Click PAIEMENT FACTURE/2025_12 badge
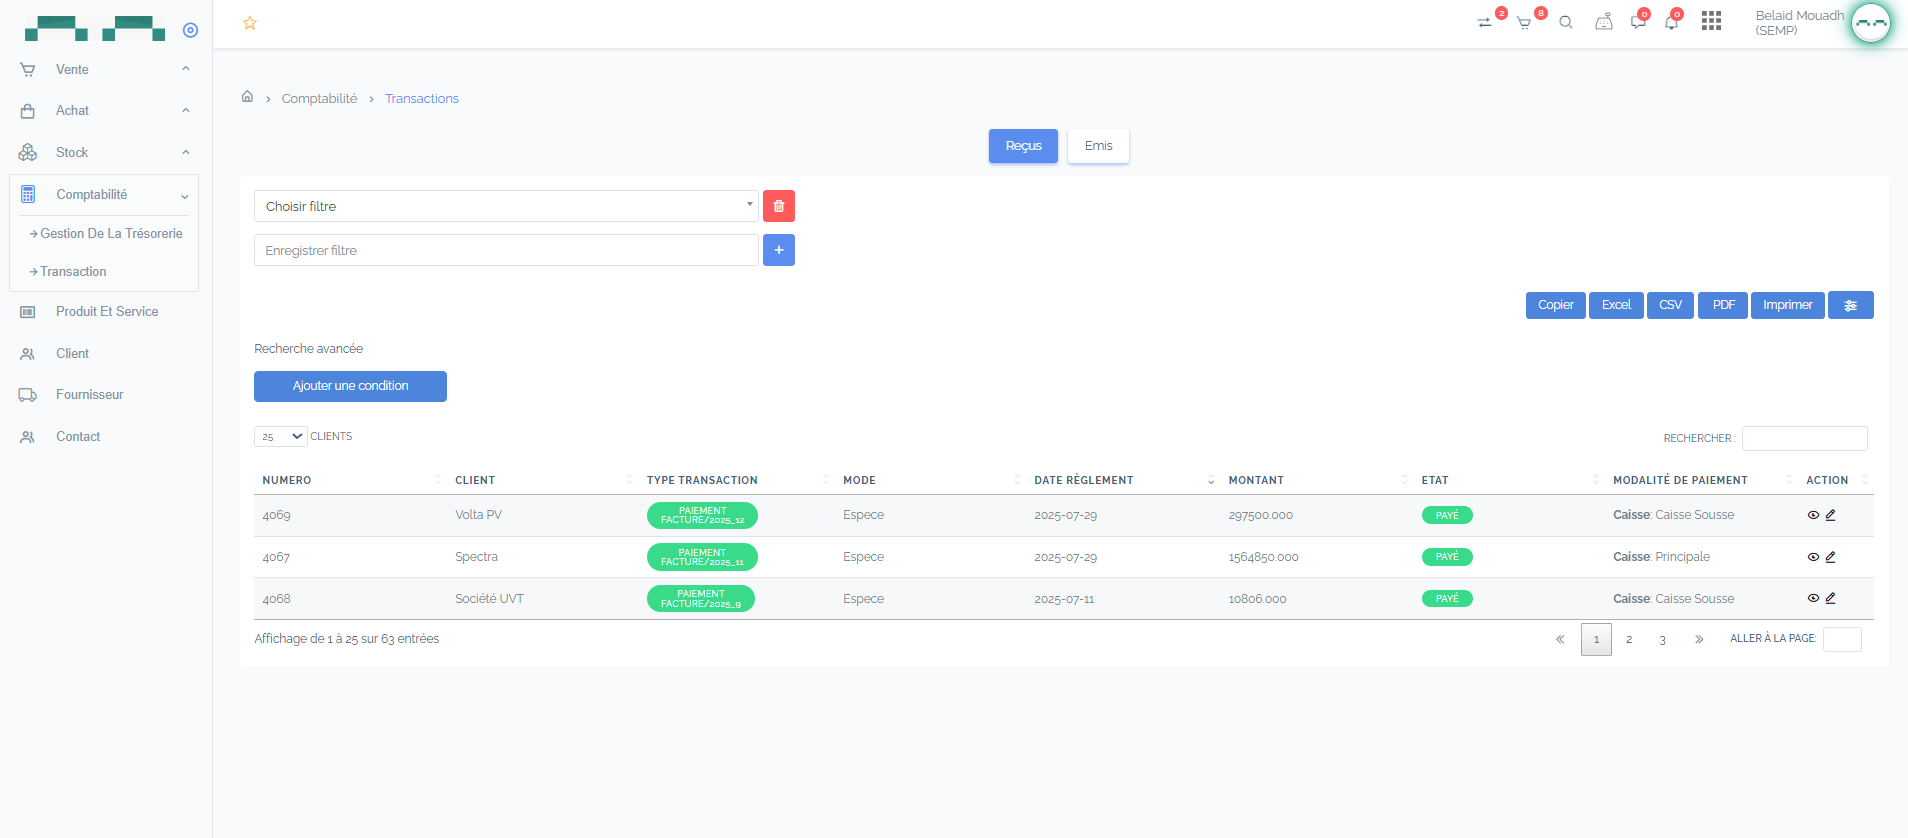This screenshot has width=1908, height=838. click(702, 515)
